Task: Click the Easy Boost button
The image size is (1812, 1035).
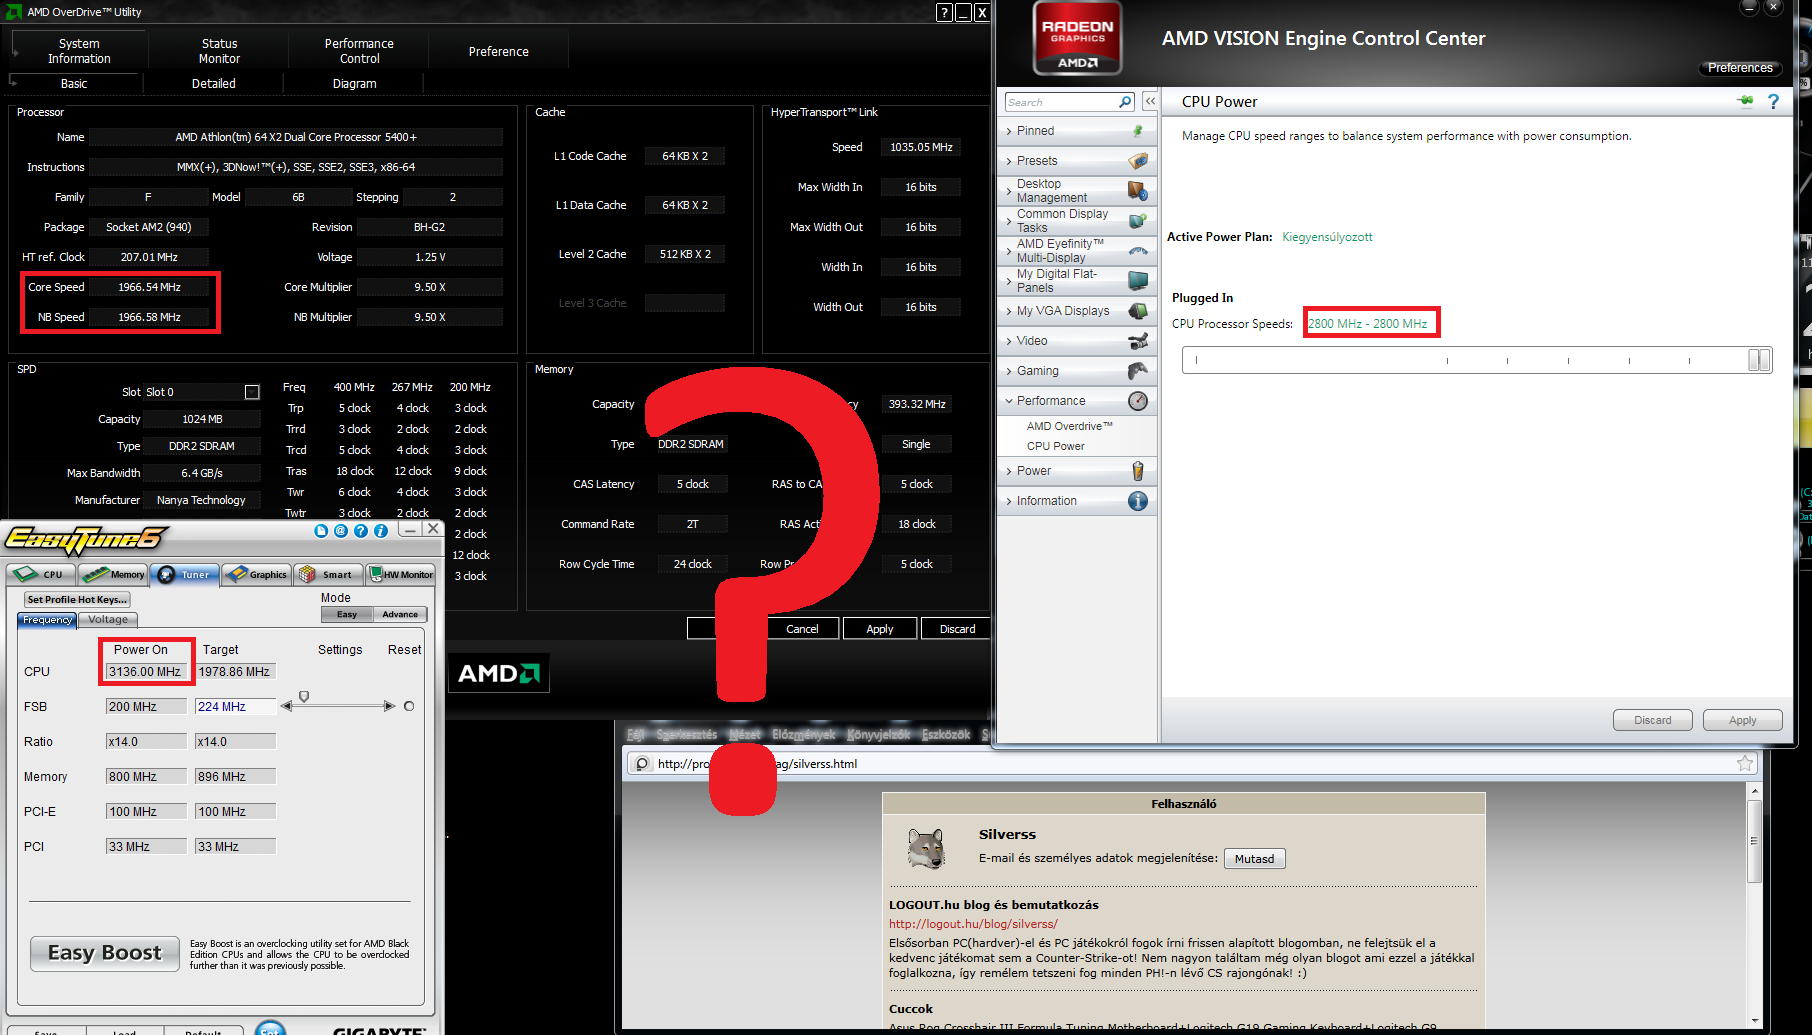Action: pyautogui.click(x=105, y=953)
